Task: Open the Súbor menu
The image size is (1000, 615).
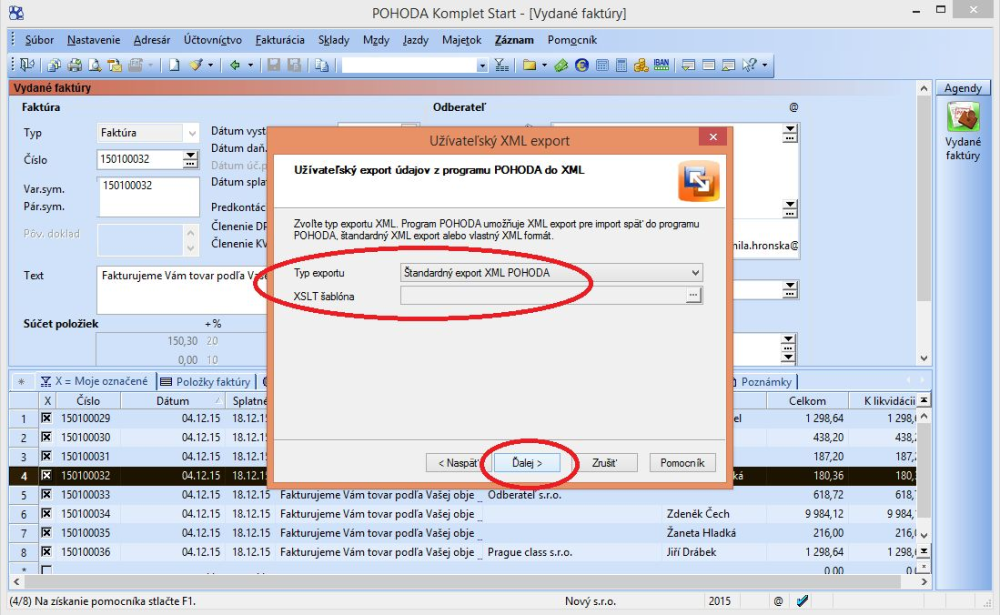Action: pyautogui.click(x=39, y=40)
